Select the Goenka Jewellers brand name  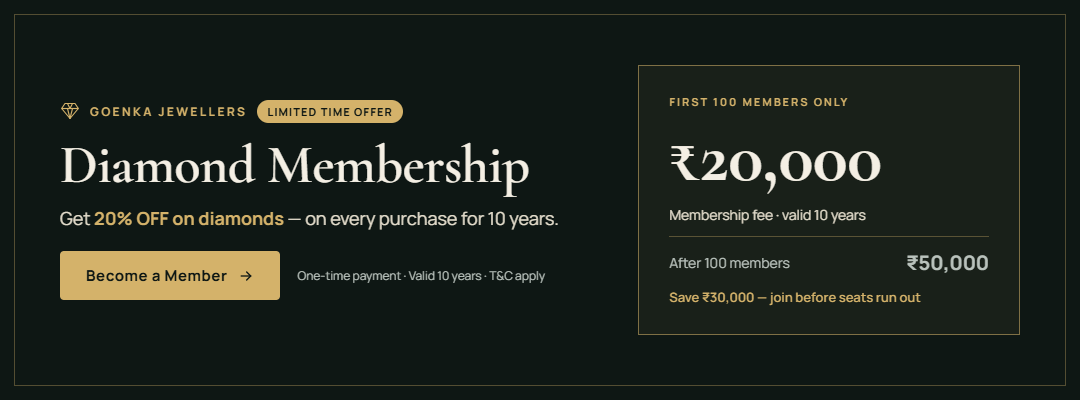[x=167, y=112]
